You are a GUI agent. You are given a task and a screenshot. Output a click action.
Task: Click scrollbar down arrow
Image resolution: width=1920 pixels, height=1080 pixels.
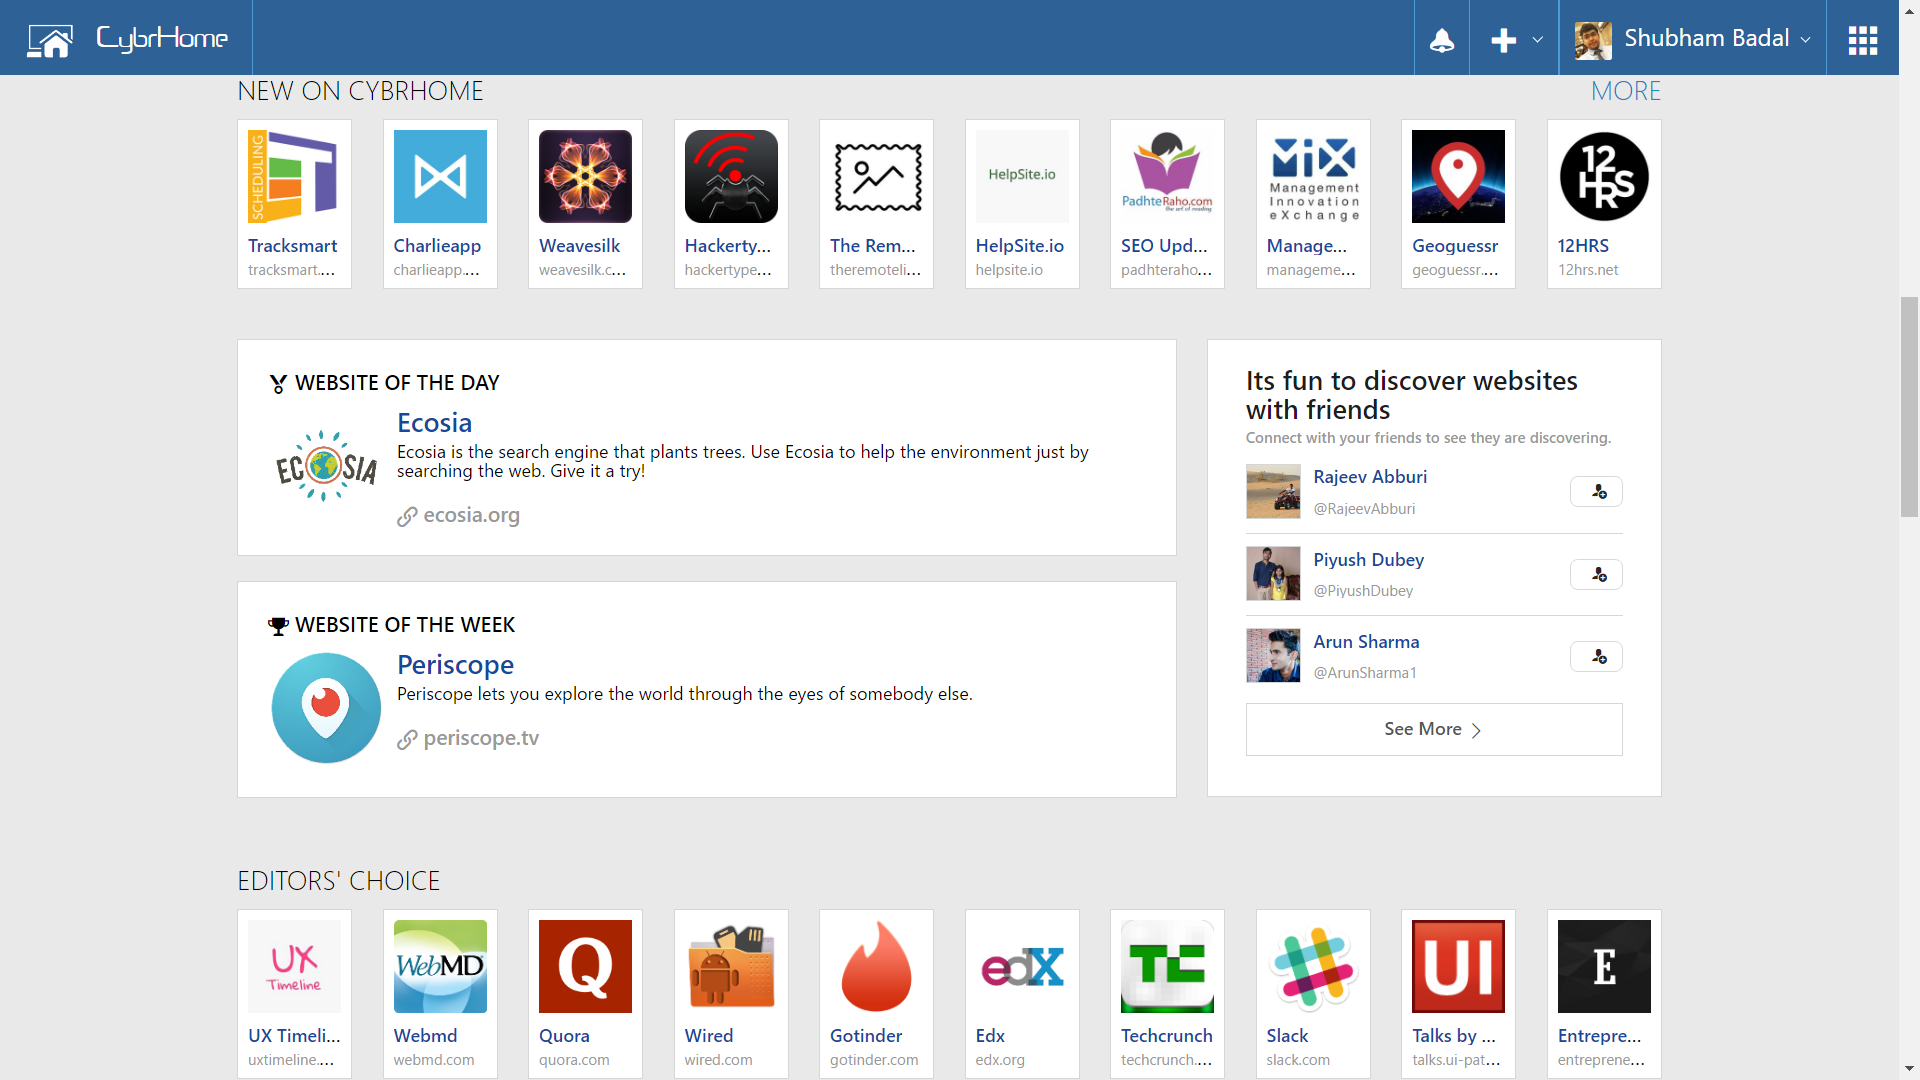tap(1909, 1069)
